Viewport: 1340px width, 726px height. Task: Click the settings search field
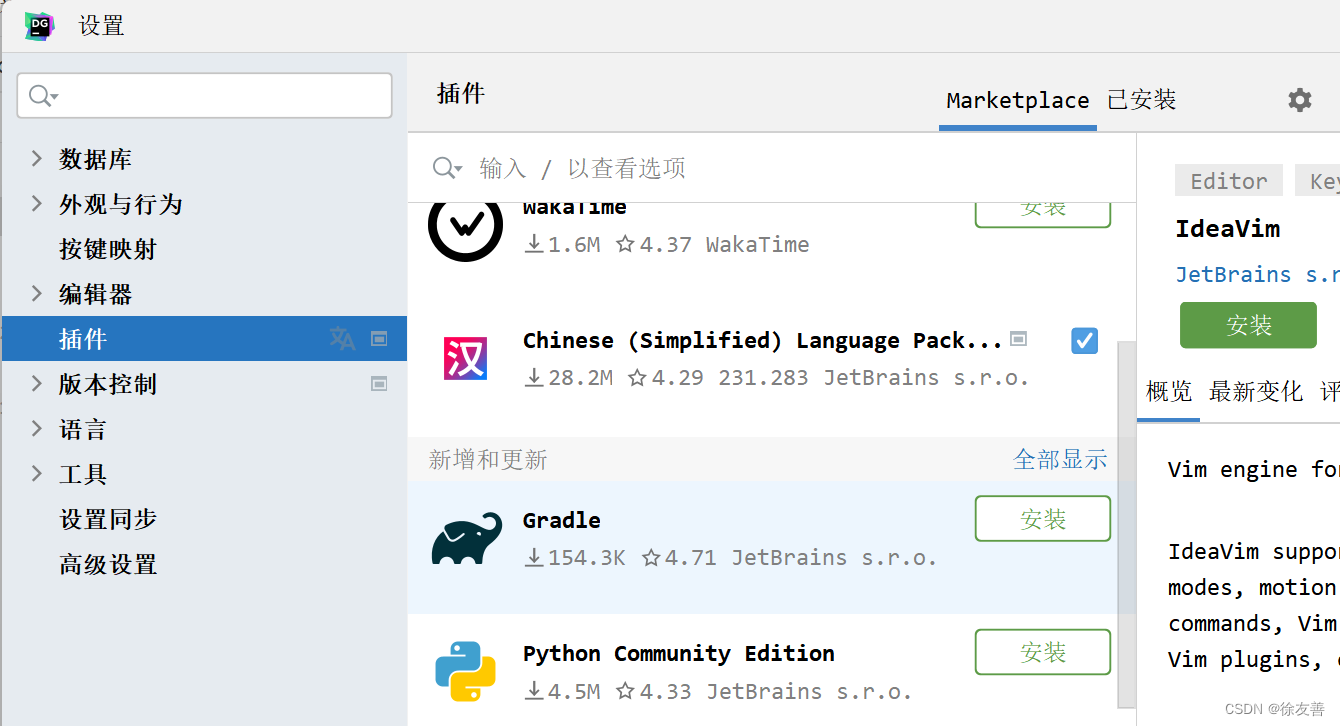(x=204, y=96)
